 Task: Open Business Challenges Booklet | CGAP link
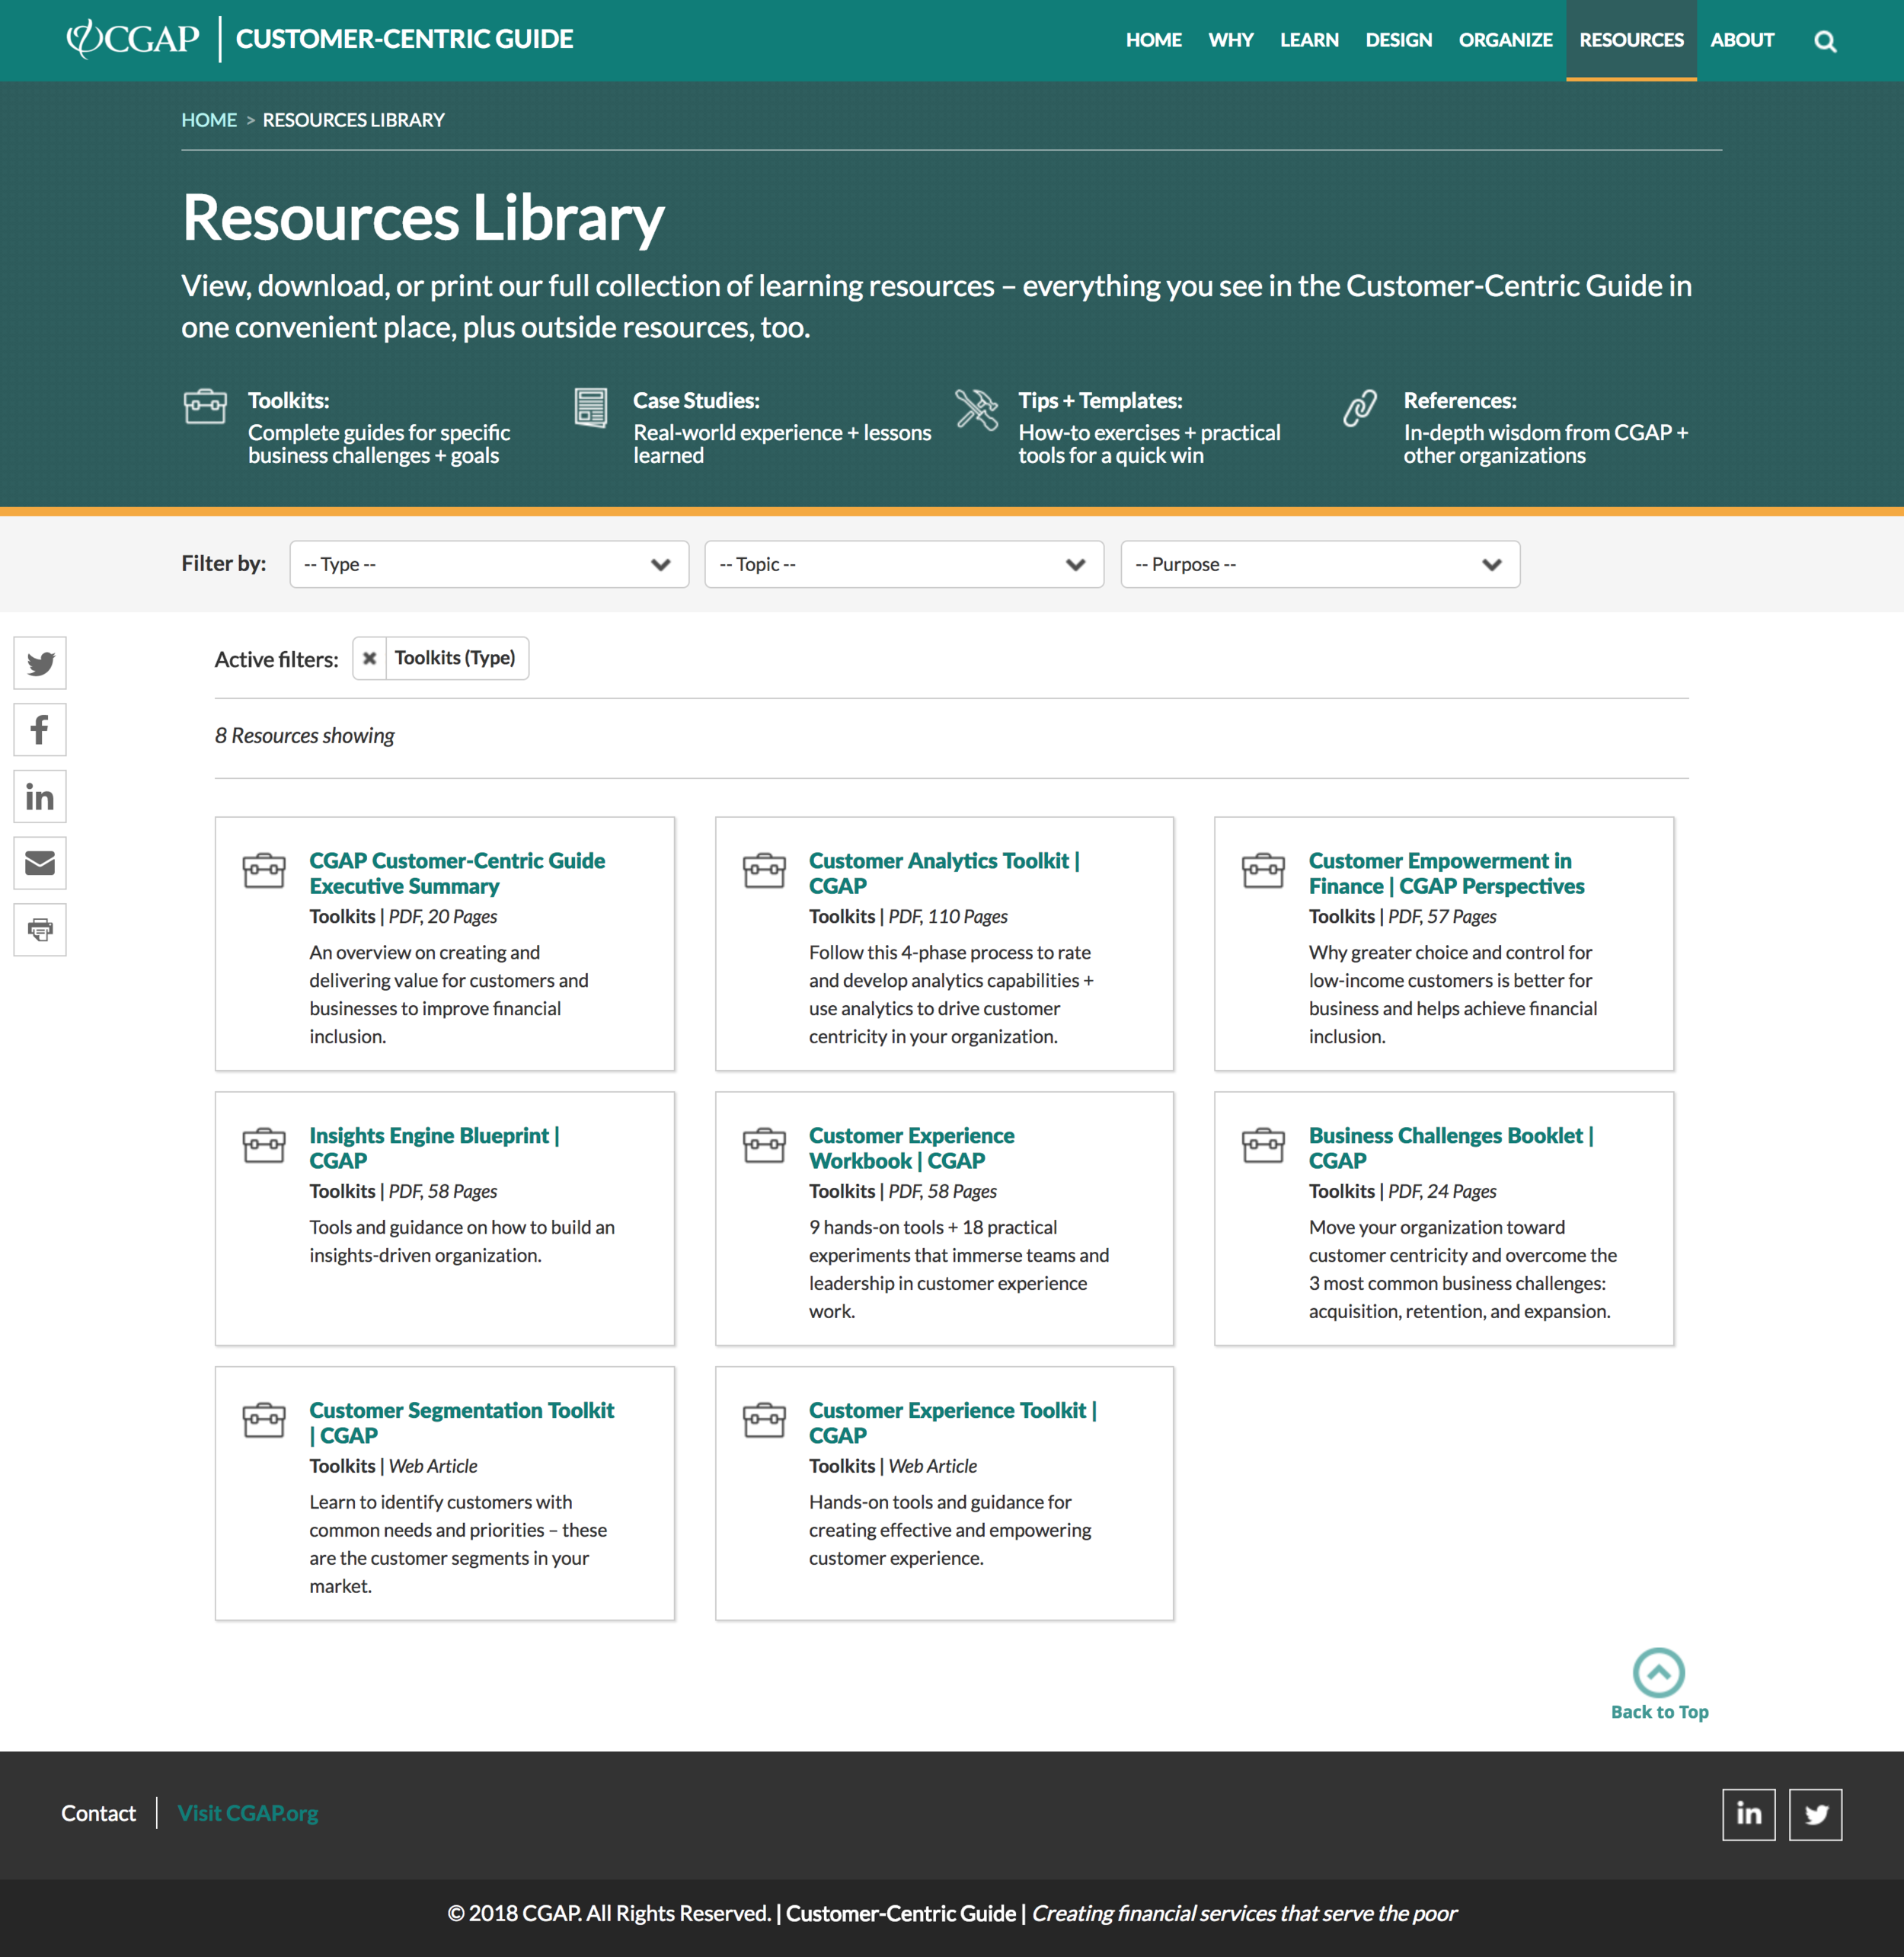point(1451,1148)
